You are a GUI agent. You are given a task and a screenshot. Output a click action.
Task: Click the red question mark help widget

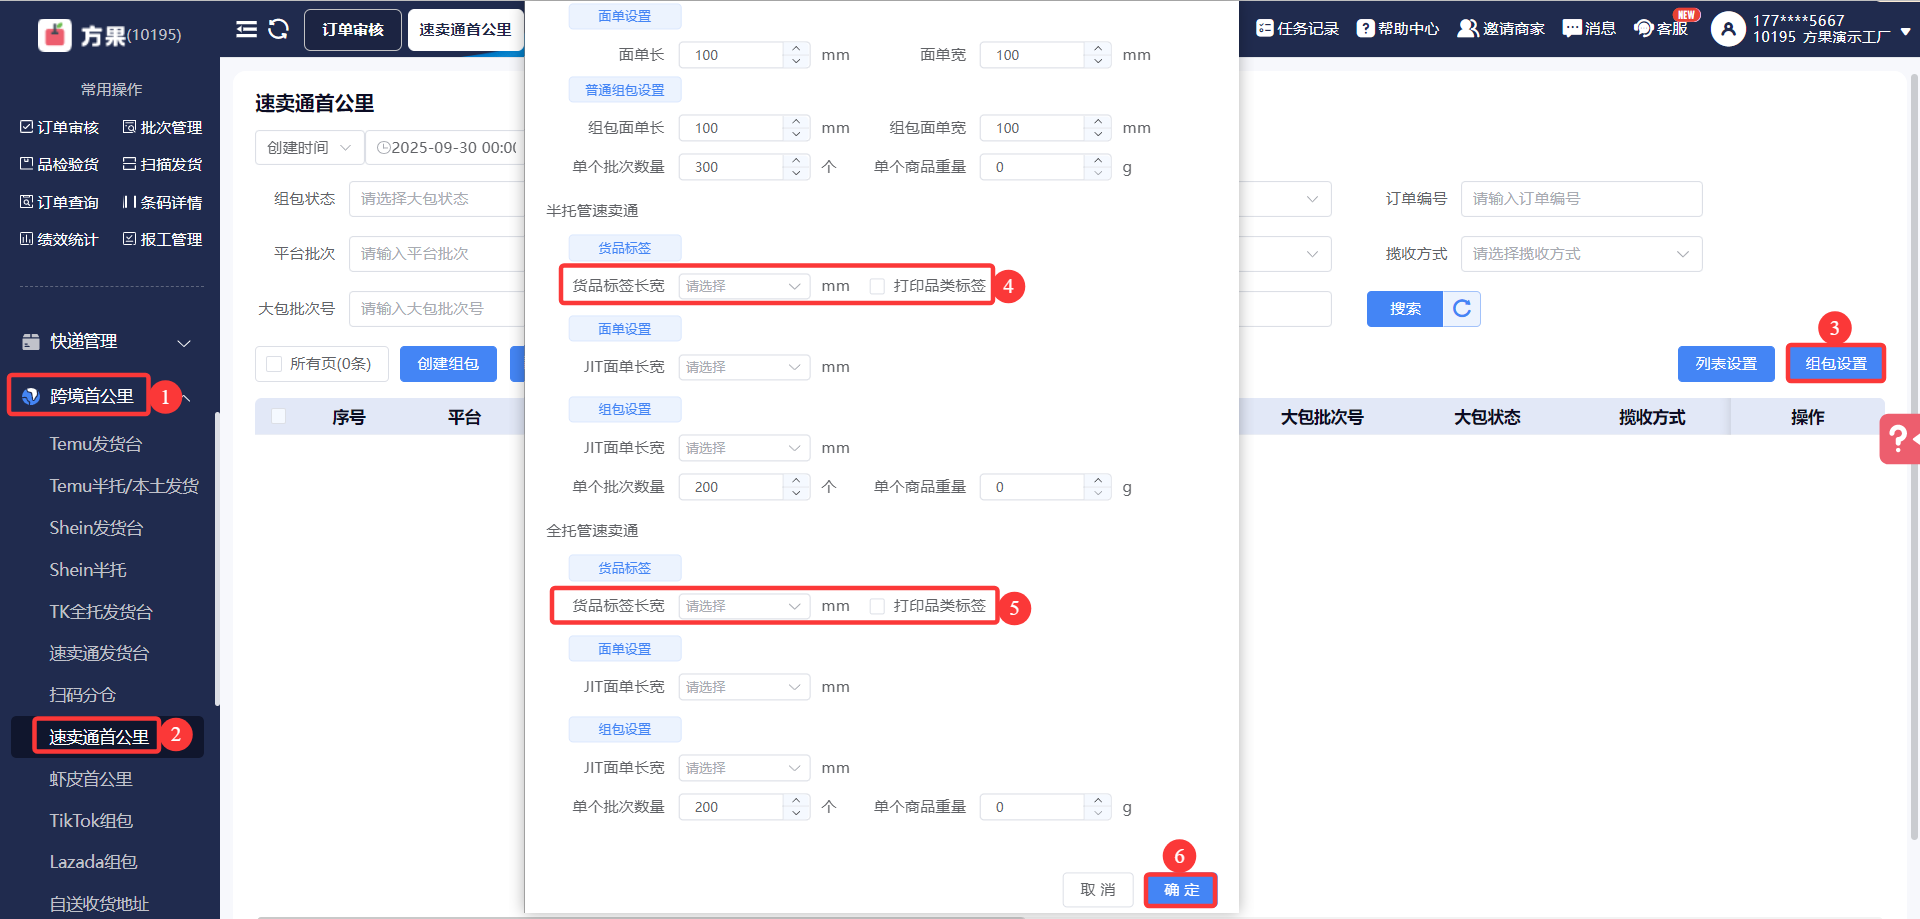pyautogui.click(x=1899, y=439)
